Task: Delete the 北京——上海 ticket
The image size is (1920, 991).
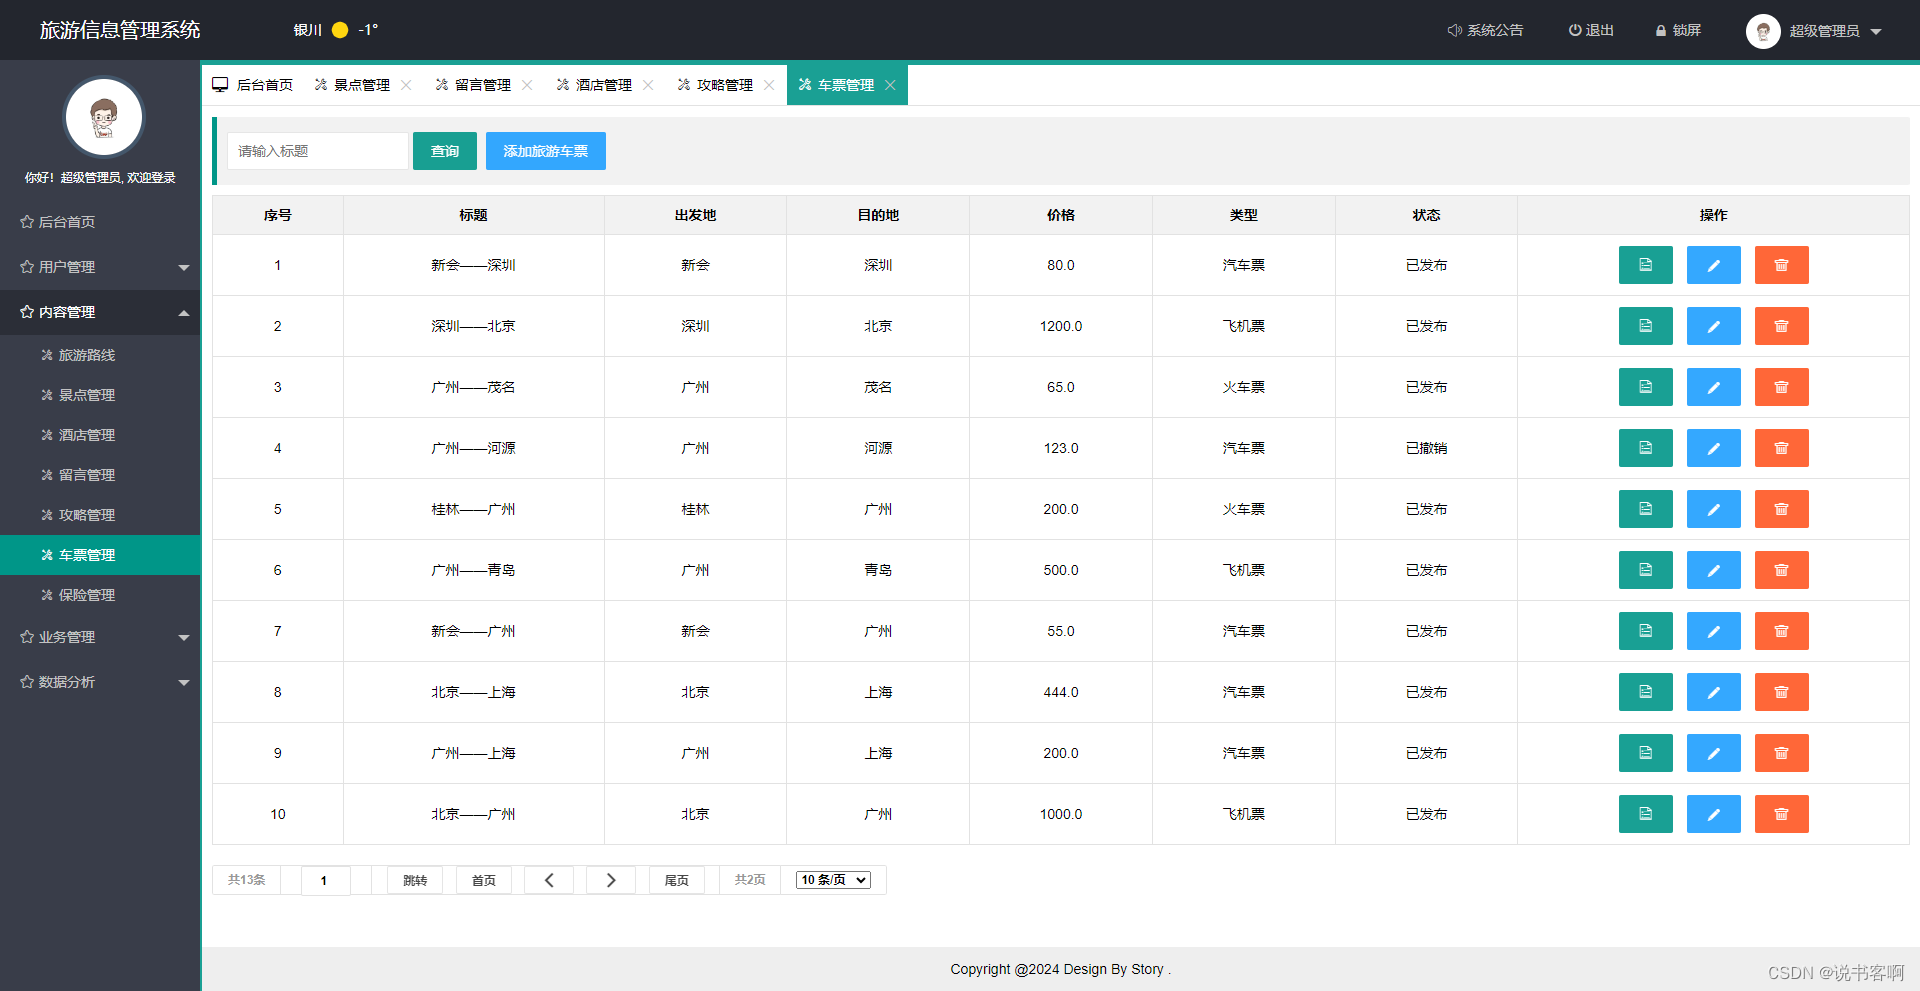Action: pyautogui.click(x=1781, y=692)
